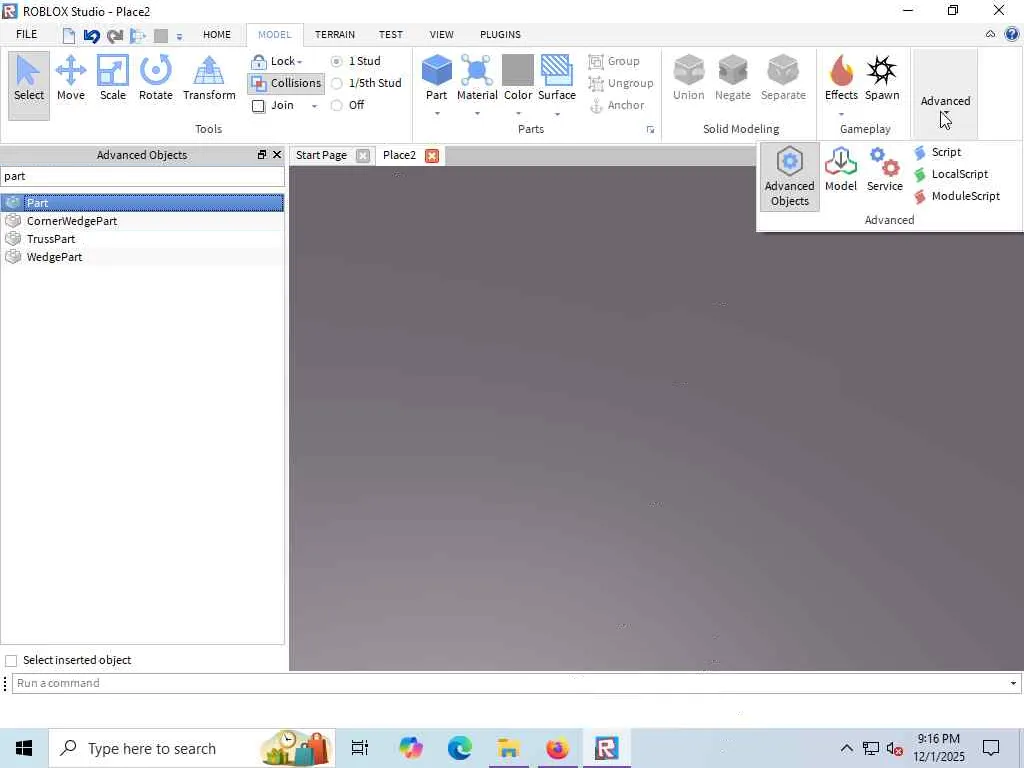Open the Effects flame icon
This screenshot has height=768, width=1024.
click(x=841, y=71)
